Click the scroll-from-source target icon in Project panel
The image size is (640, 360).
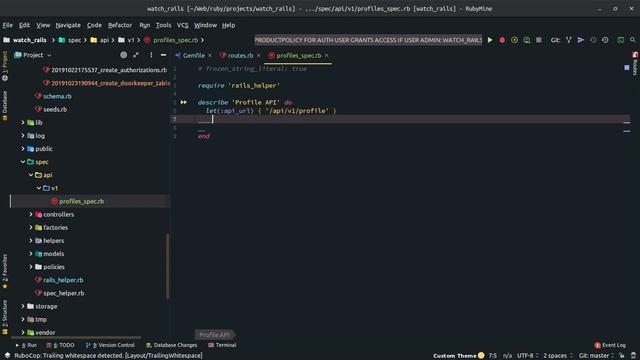point(123,55)
